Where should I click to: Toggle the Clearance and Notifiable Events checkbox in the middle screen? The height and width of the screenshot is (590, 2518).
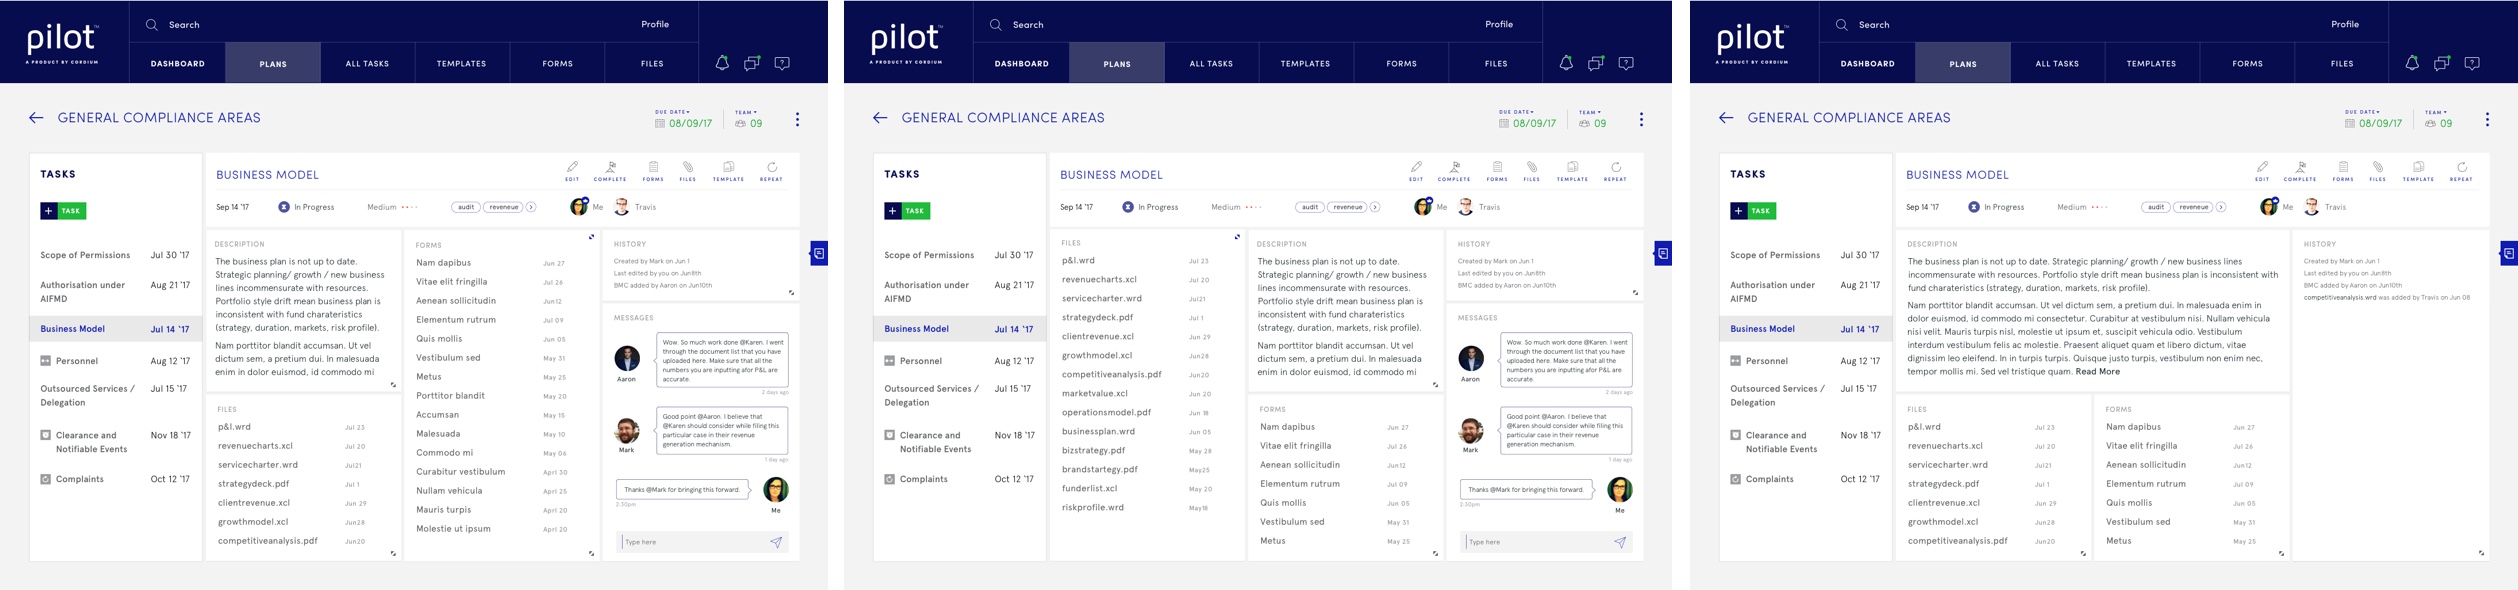[890, 435]
